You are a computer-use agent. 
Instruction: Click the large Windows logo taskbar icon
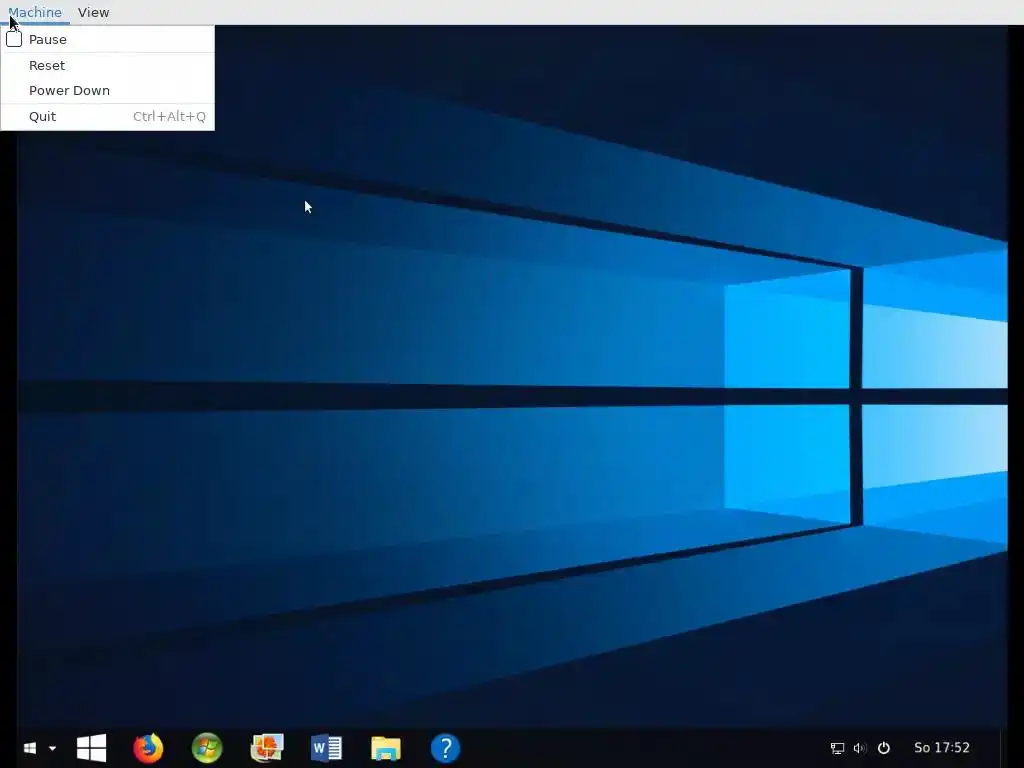pos(91,748)
